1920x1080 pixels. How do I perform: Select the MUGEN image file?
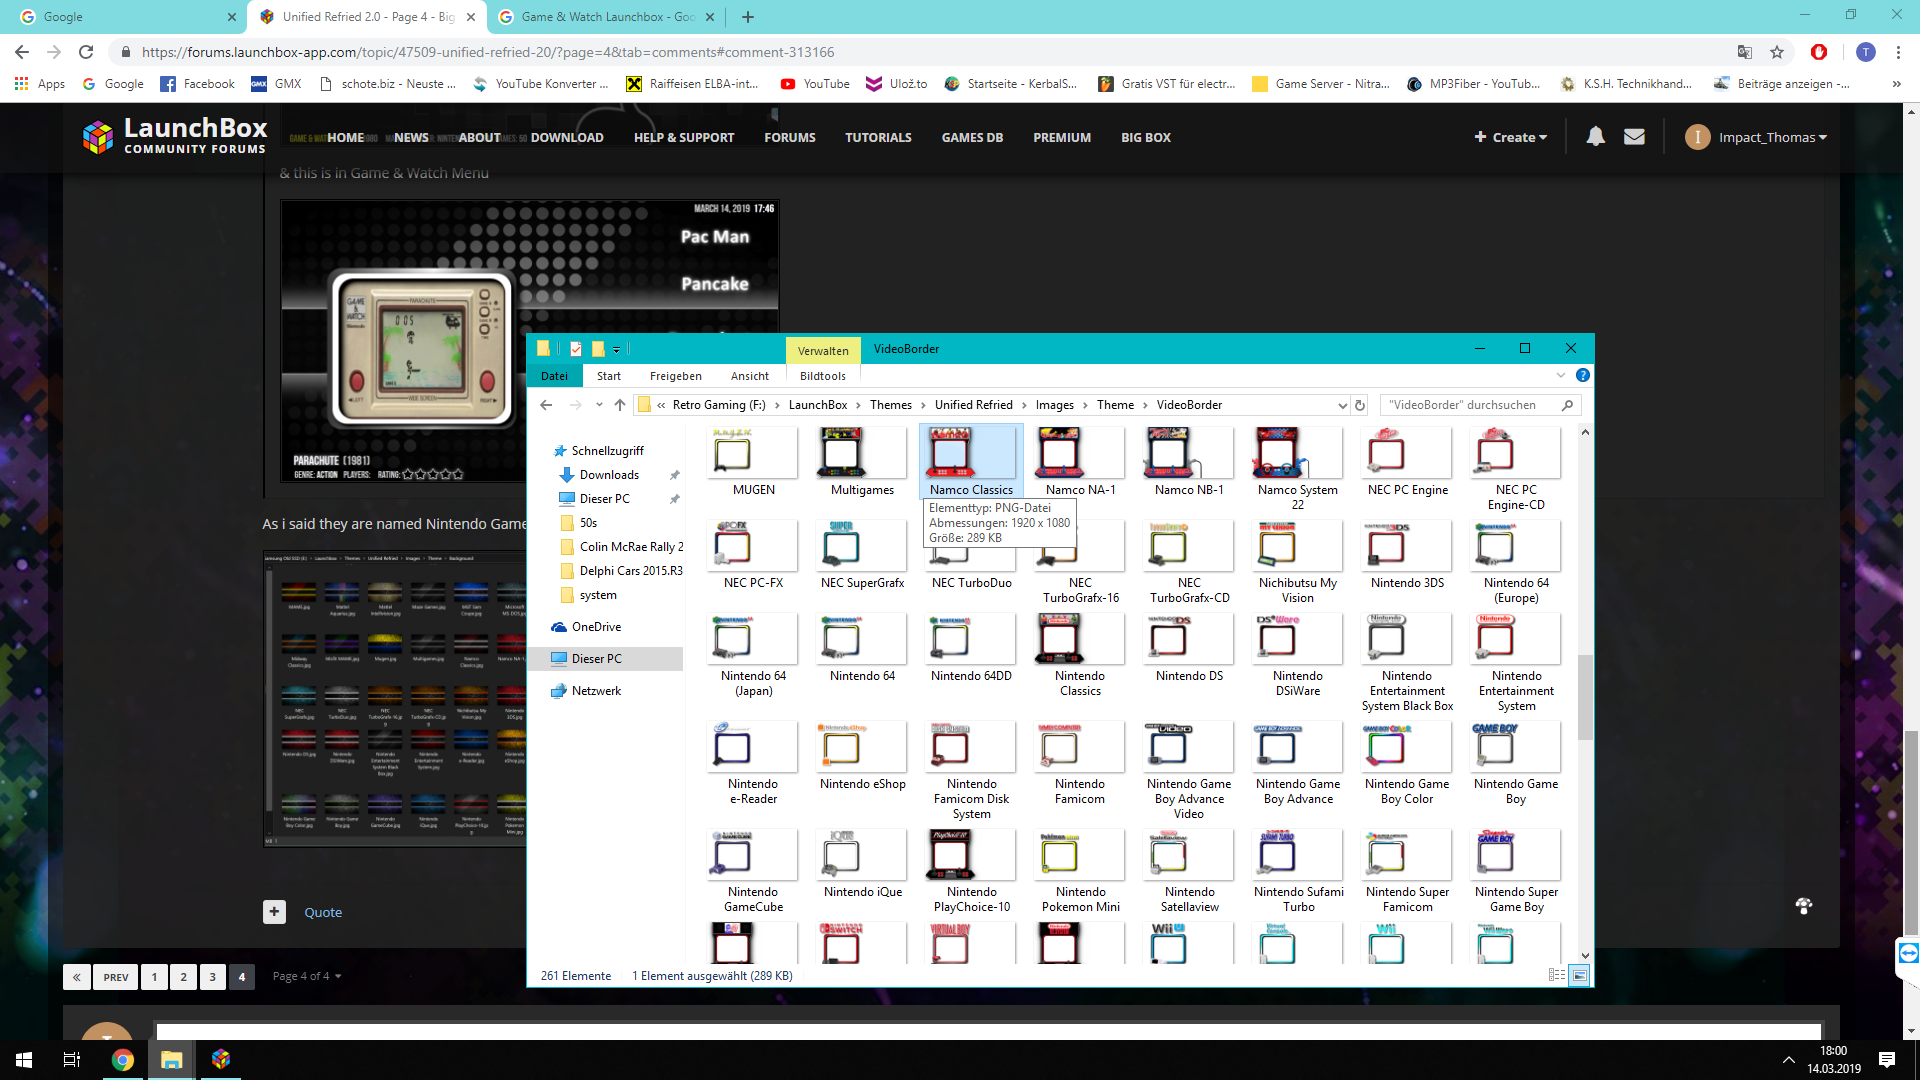click(753, 461)
